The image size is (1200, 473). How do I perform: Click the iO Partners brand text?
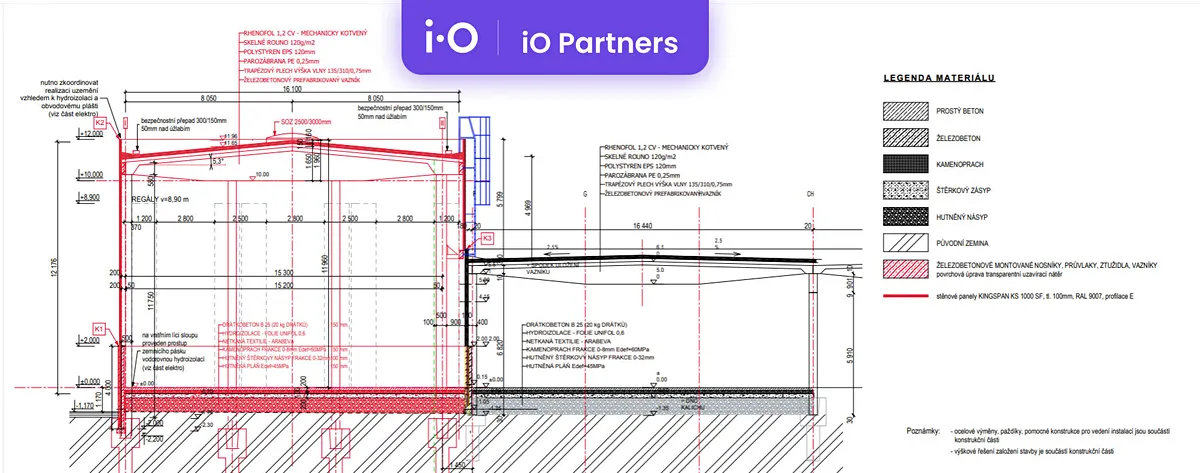coord(600,42)
